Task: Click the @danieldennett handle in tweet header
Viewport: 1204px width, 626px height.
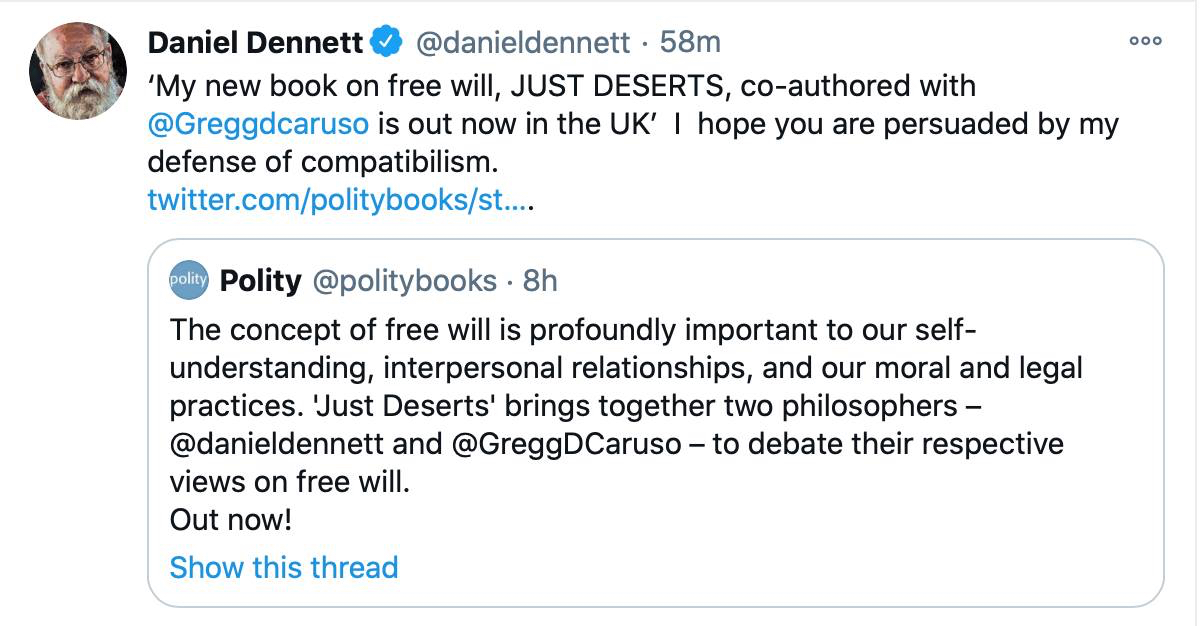Action: click(522, 42)
